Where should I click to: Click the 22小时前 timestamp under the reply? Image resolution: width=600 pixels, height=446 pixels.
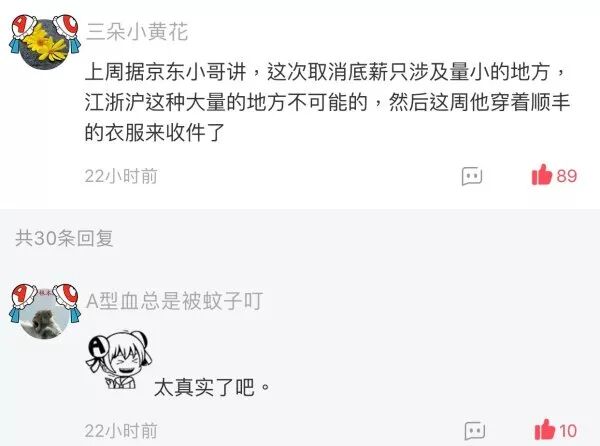[121, 431]
